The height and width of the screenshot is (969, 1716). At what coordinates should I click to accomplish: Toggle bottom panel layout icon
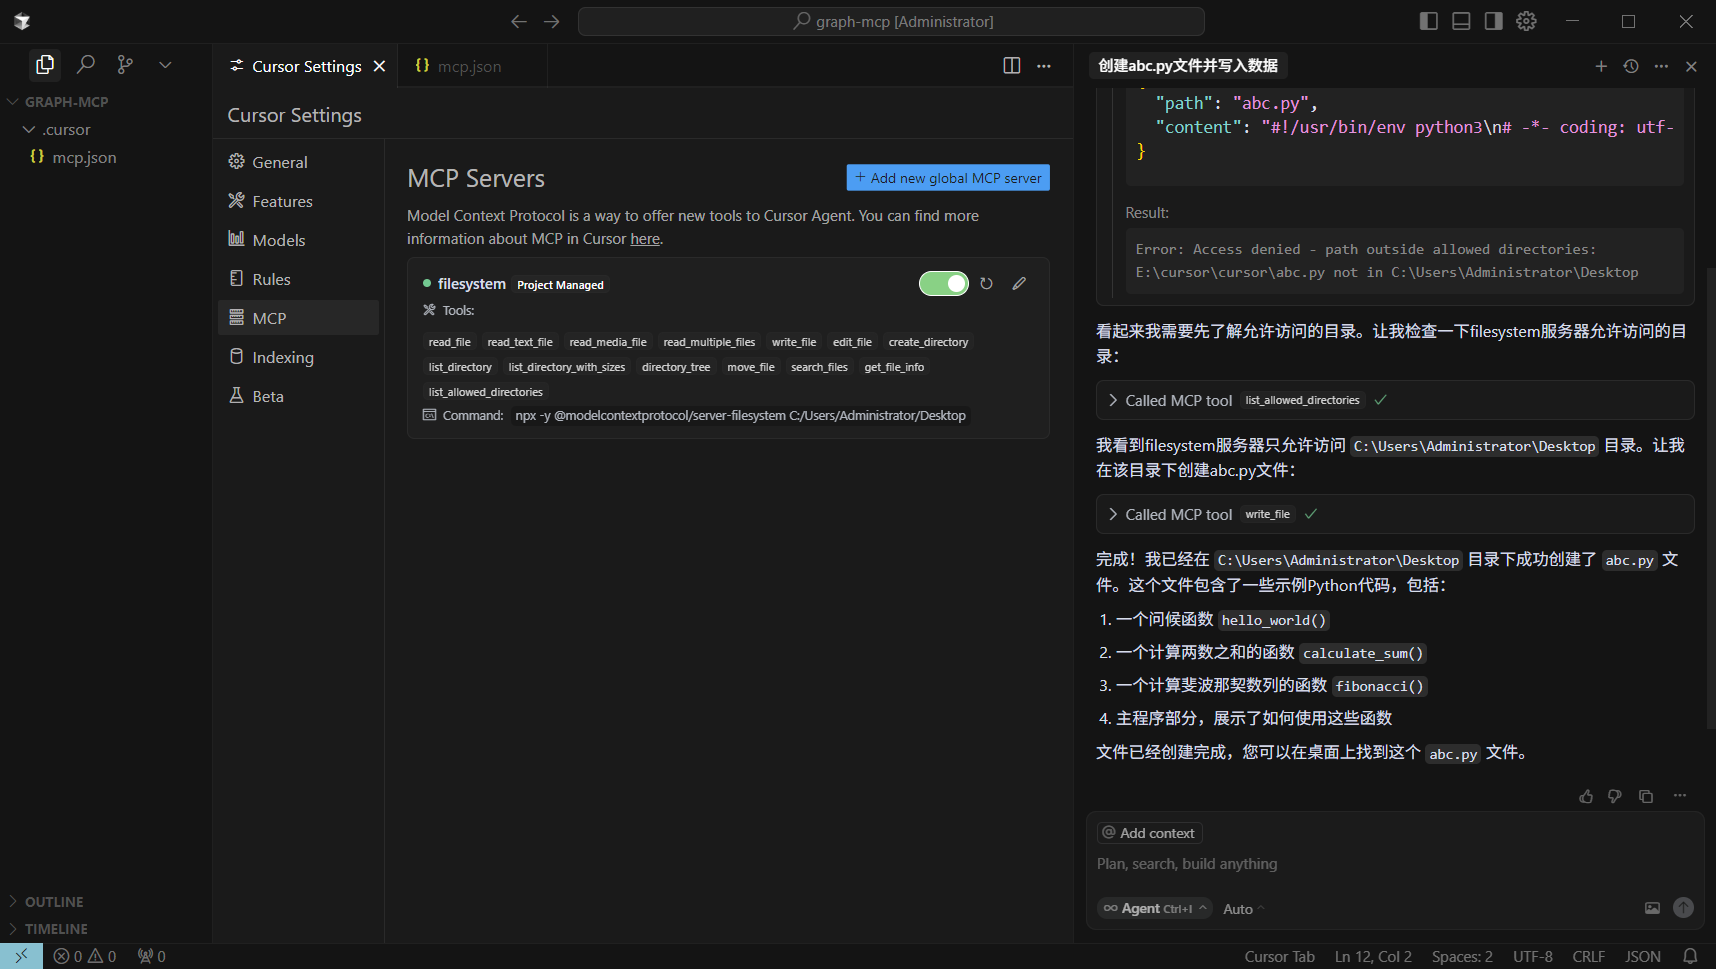[x=1461, y=21]
